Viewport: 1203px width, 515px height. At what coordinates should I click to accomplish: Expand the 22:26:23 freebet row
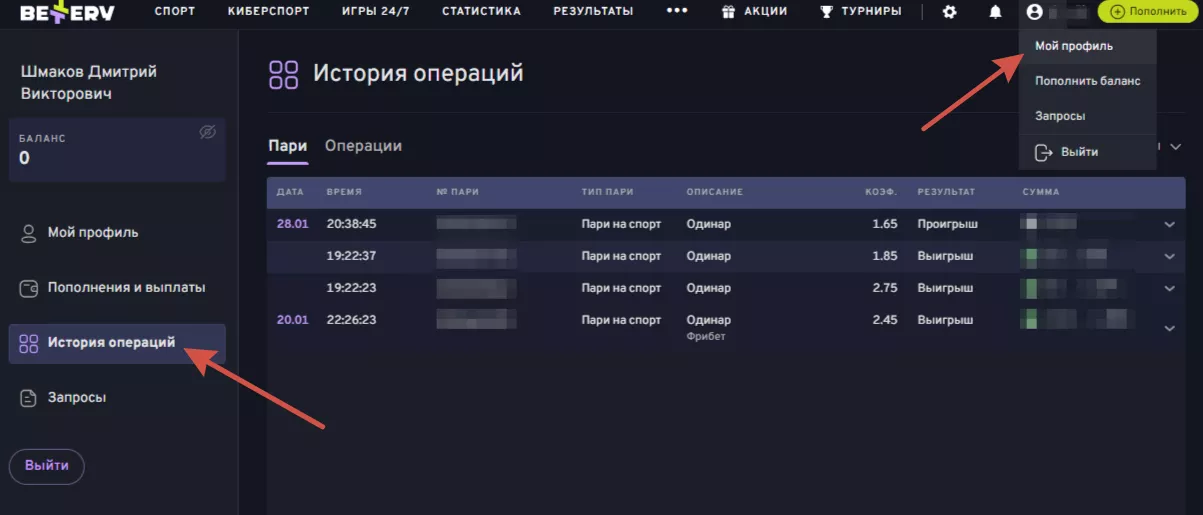(1169, 328)
